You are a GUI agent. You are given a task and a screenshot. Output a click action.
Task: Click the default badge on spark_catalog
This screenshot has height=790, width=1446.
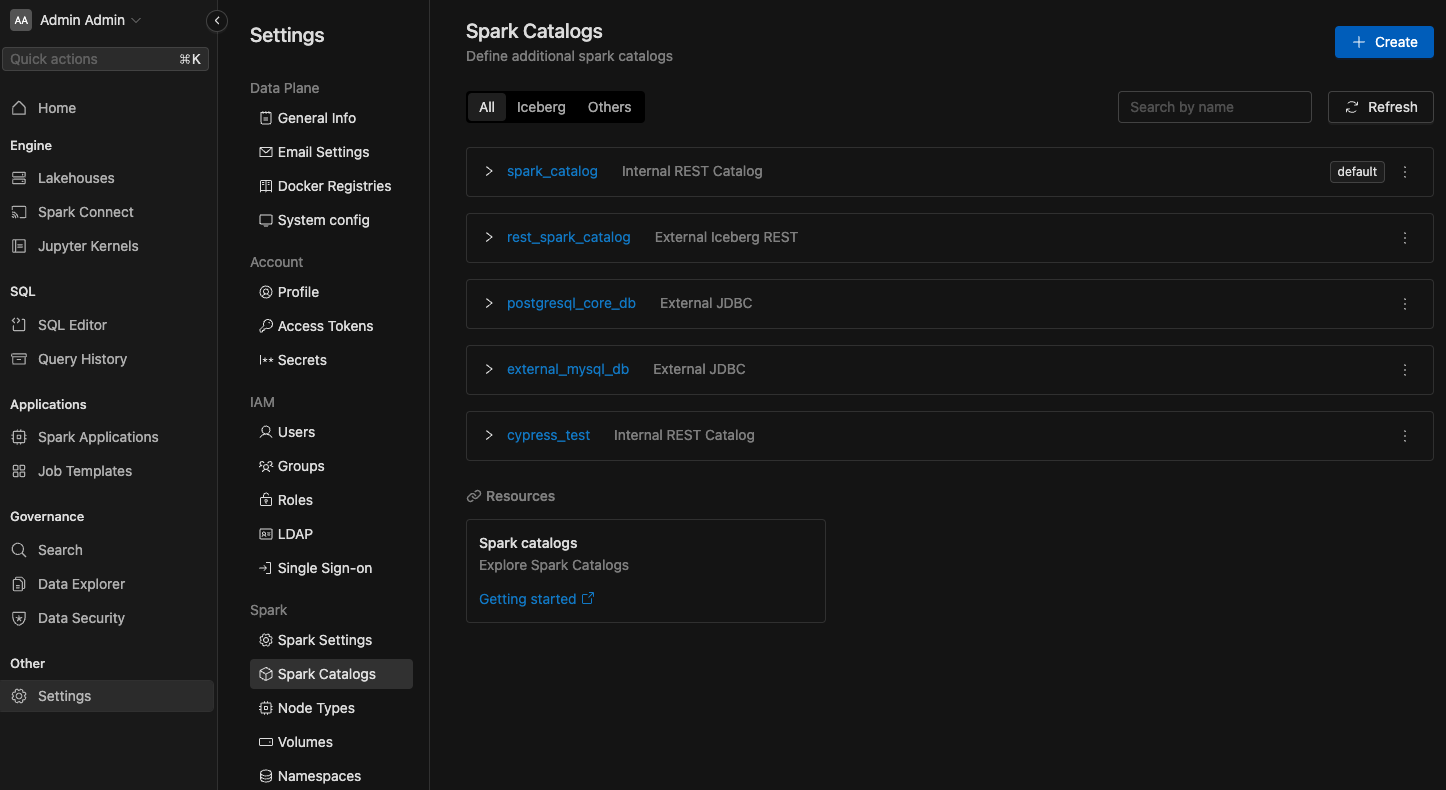point(1357,172)
